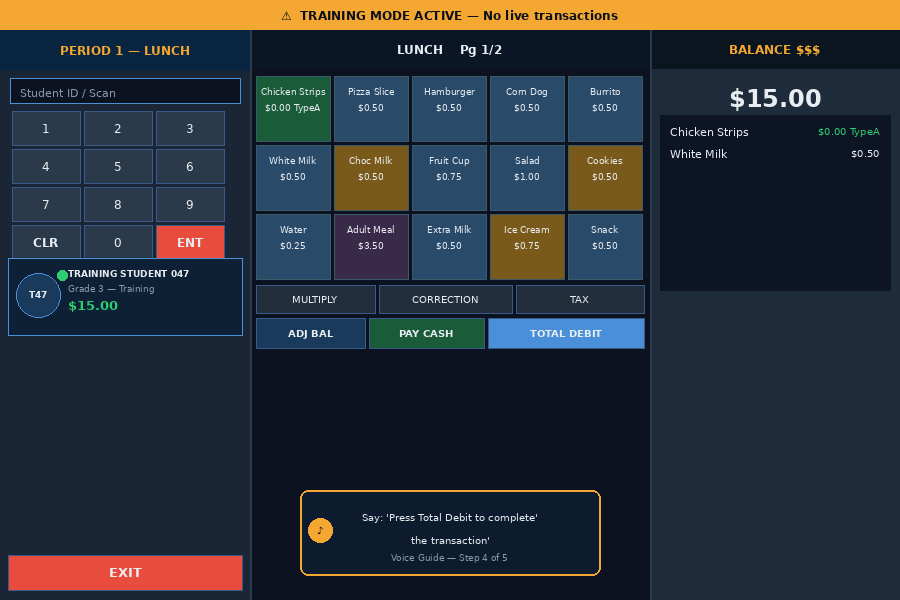Select Chicken Strips line in the receipt

(x=775, y=132)
